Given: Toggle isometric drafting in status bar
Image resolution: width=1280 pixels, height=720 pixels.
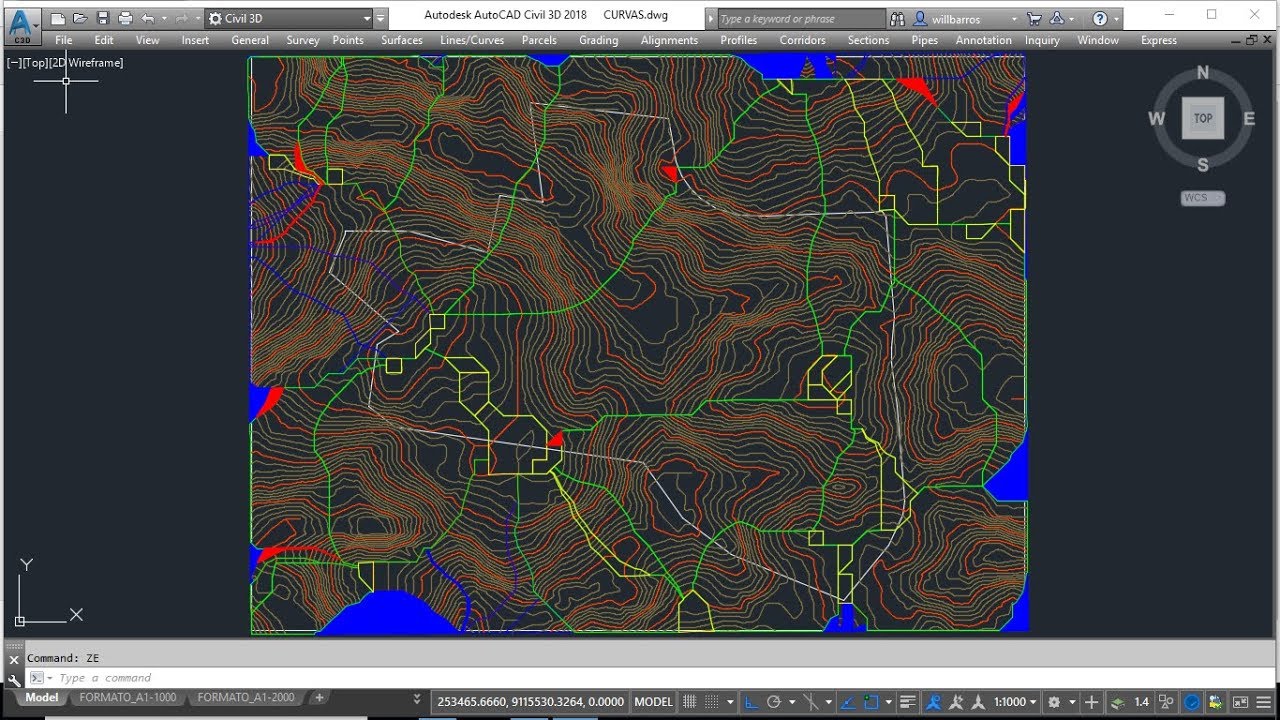Looking at the screenshot, I should coord(811,702).
